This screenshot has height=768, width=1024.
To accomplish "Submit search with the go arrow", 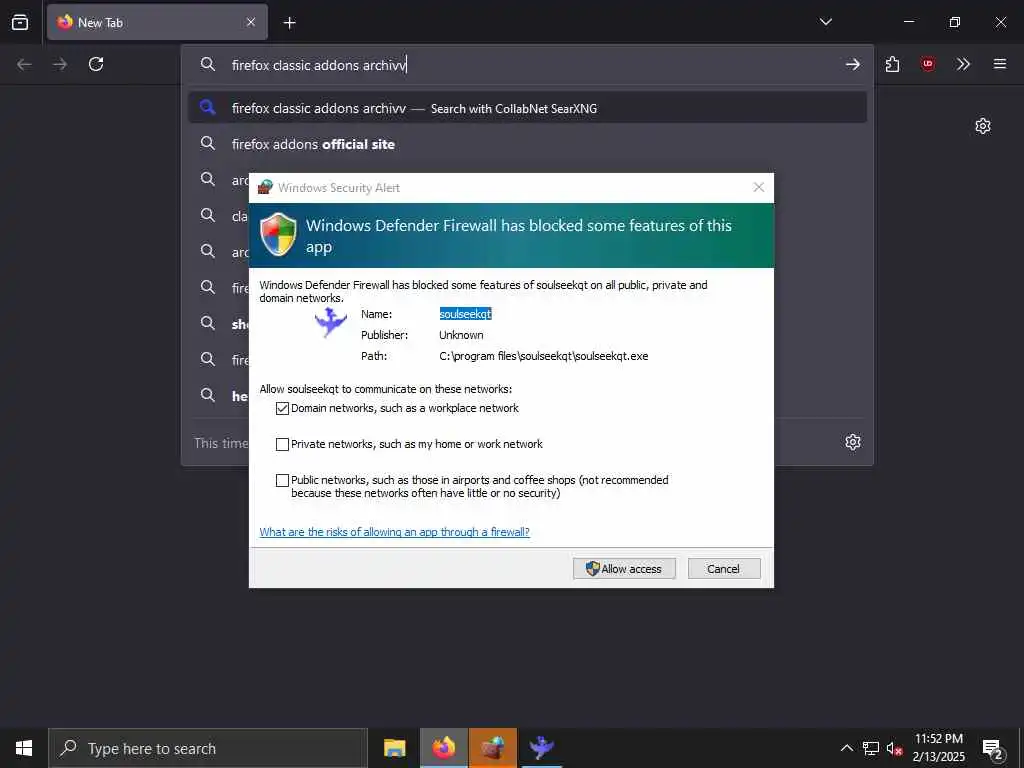I will click(x=852, y=64).
